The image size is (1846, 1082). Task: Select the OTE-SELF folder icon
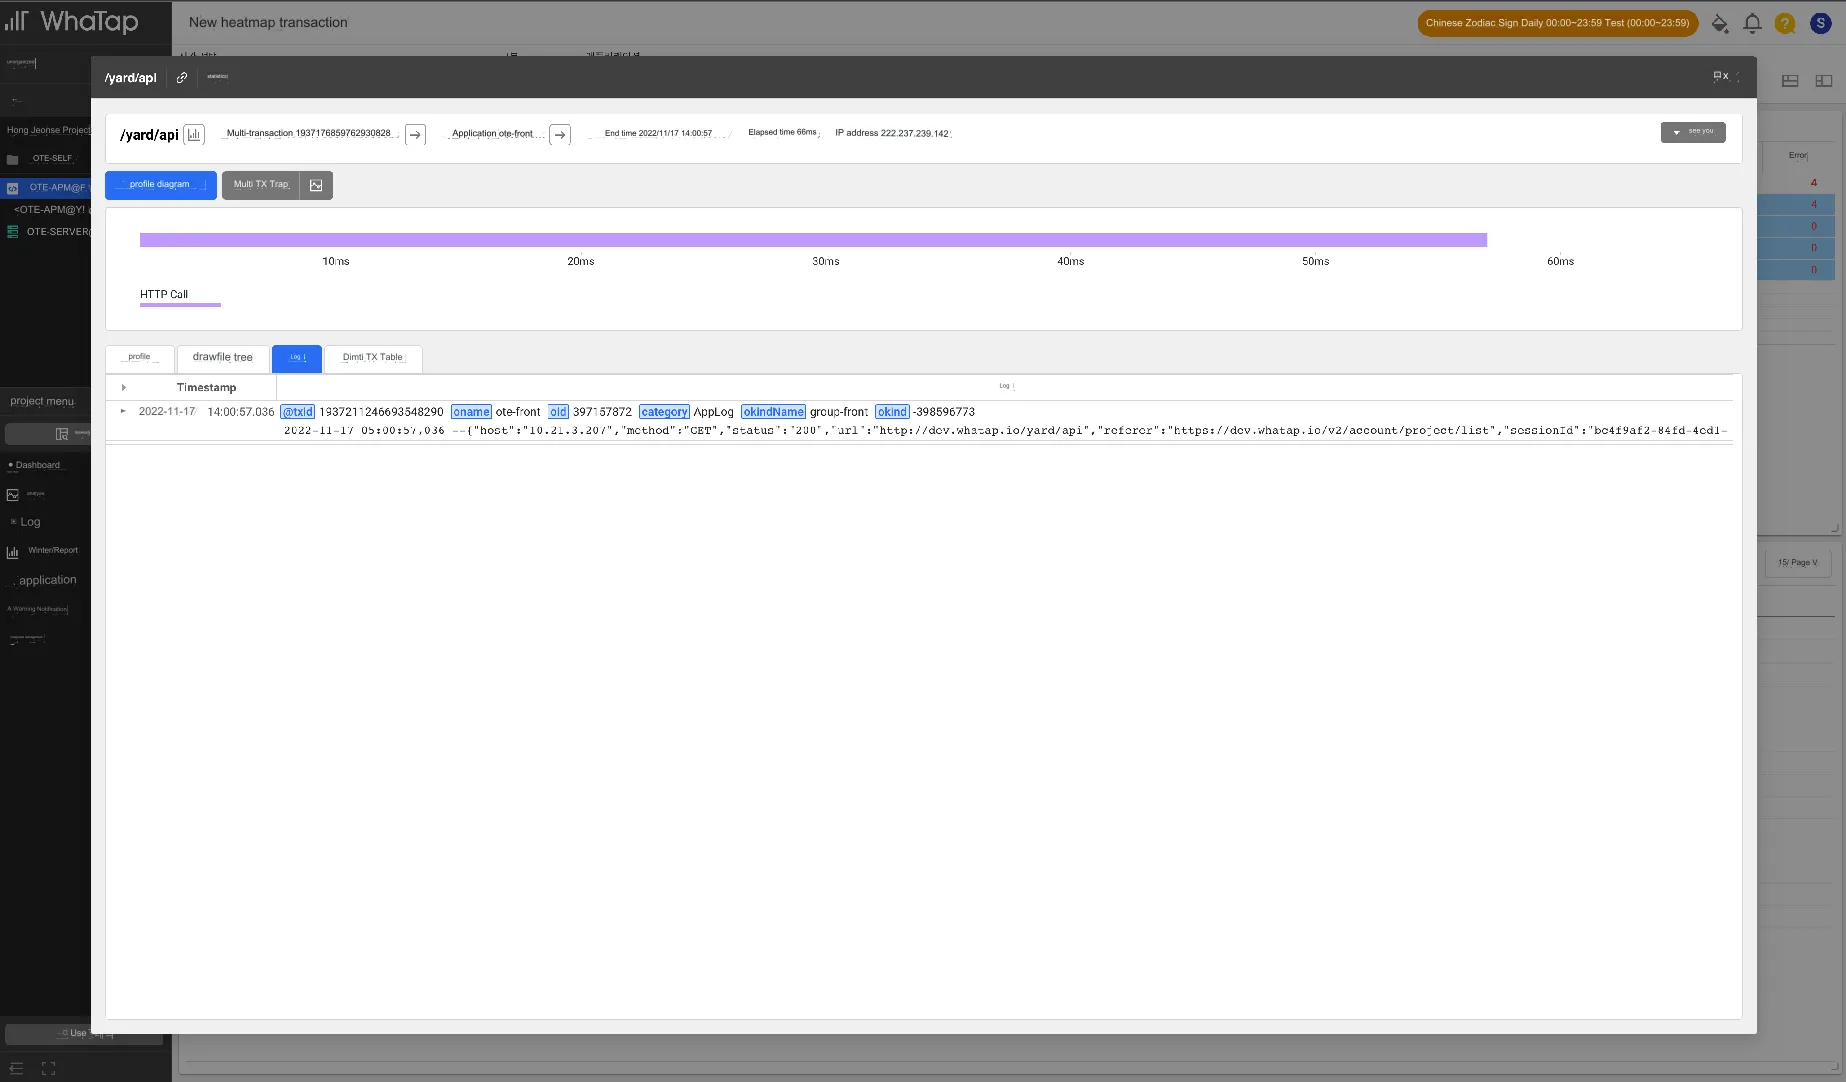click(13, 159)
